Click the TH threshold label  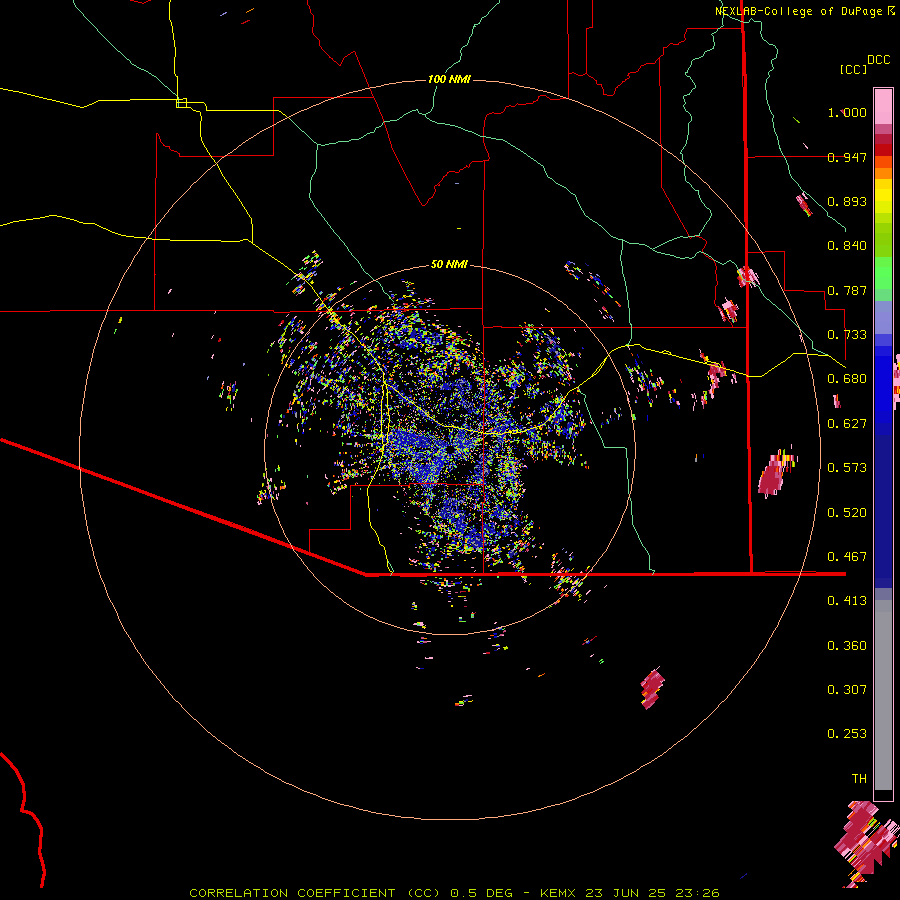[x=859, y=779]
